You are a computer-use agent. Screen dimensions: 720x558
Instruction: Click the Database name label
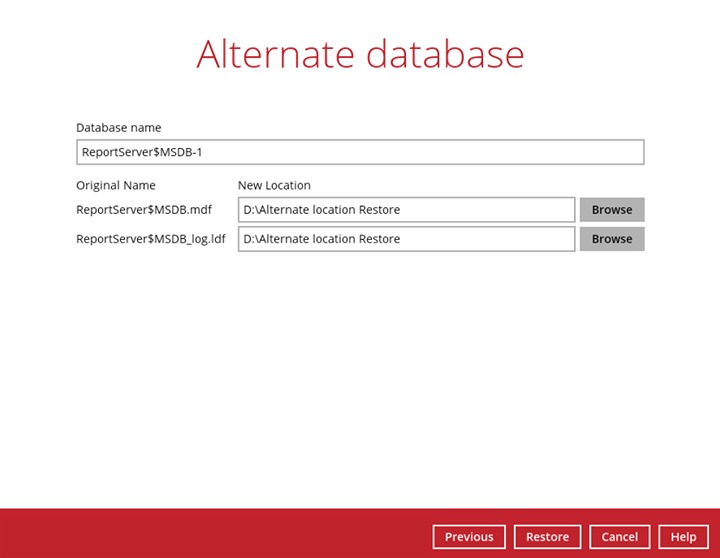pos(118,128)
